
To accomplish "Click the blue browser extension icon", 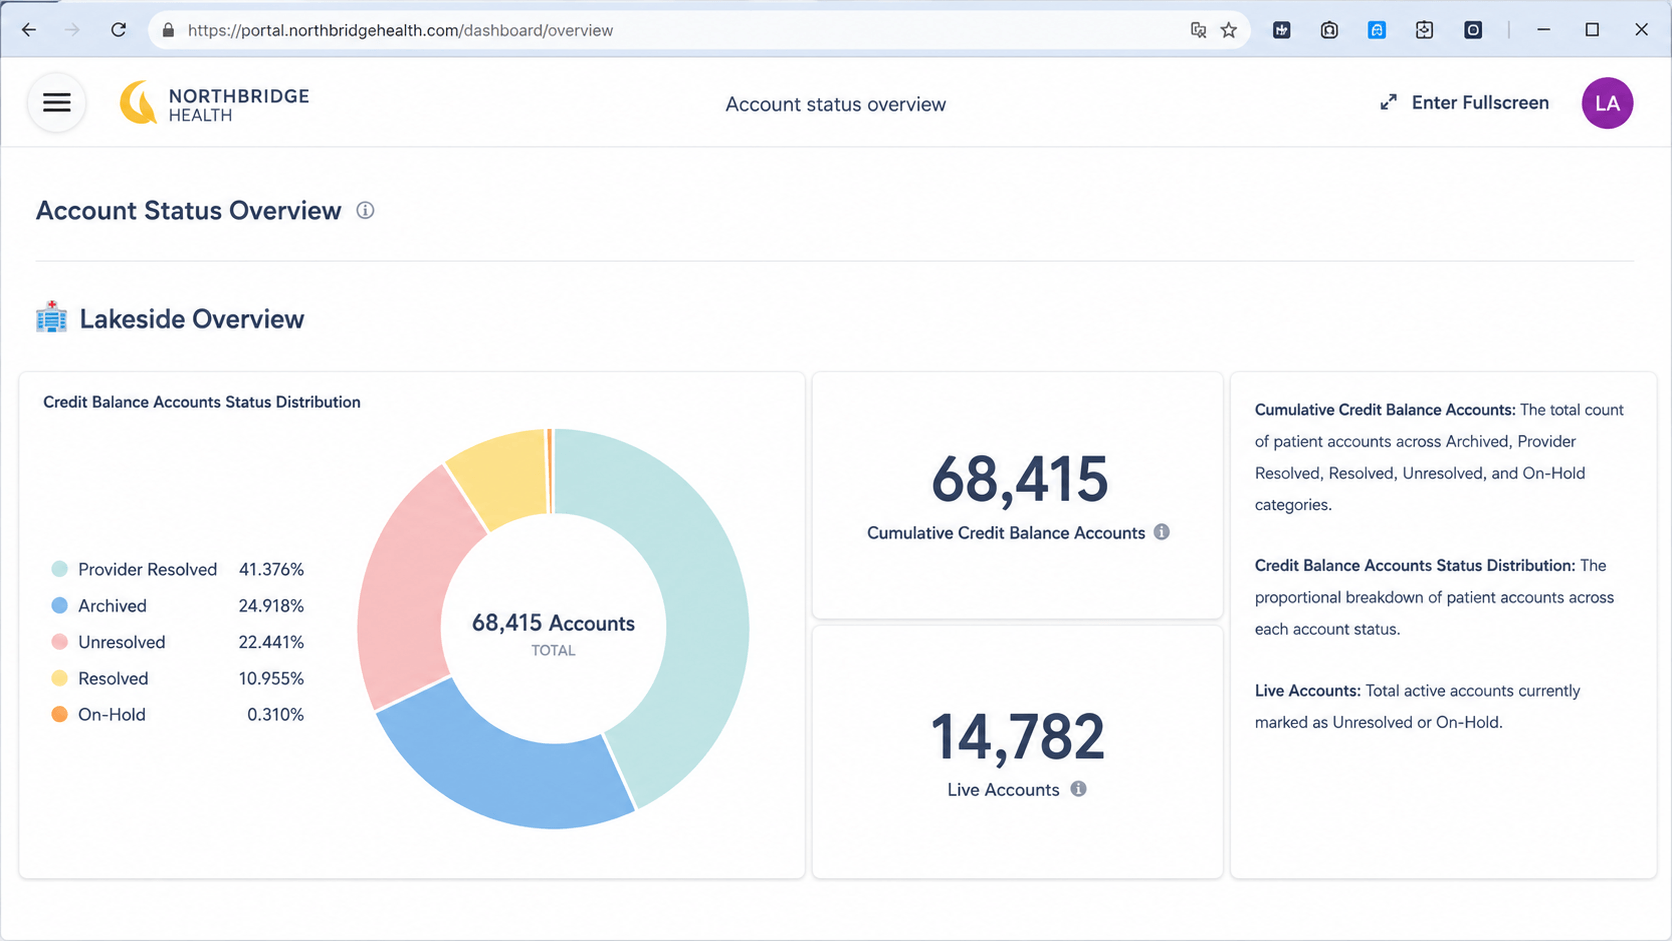I will tap(1377, 30).
